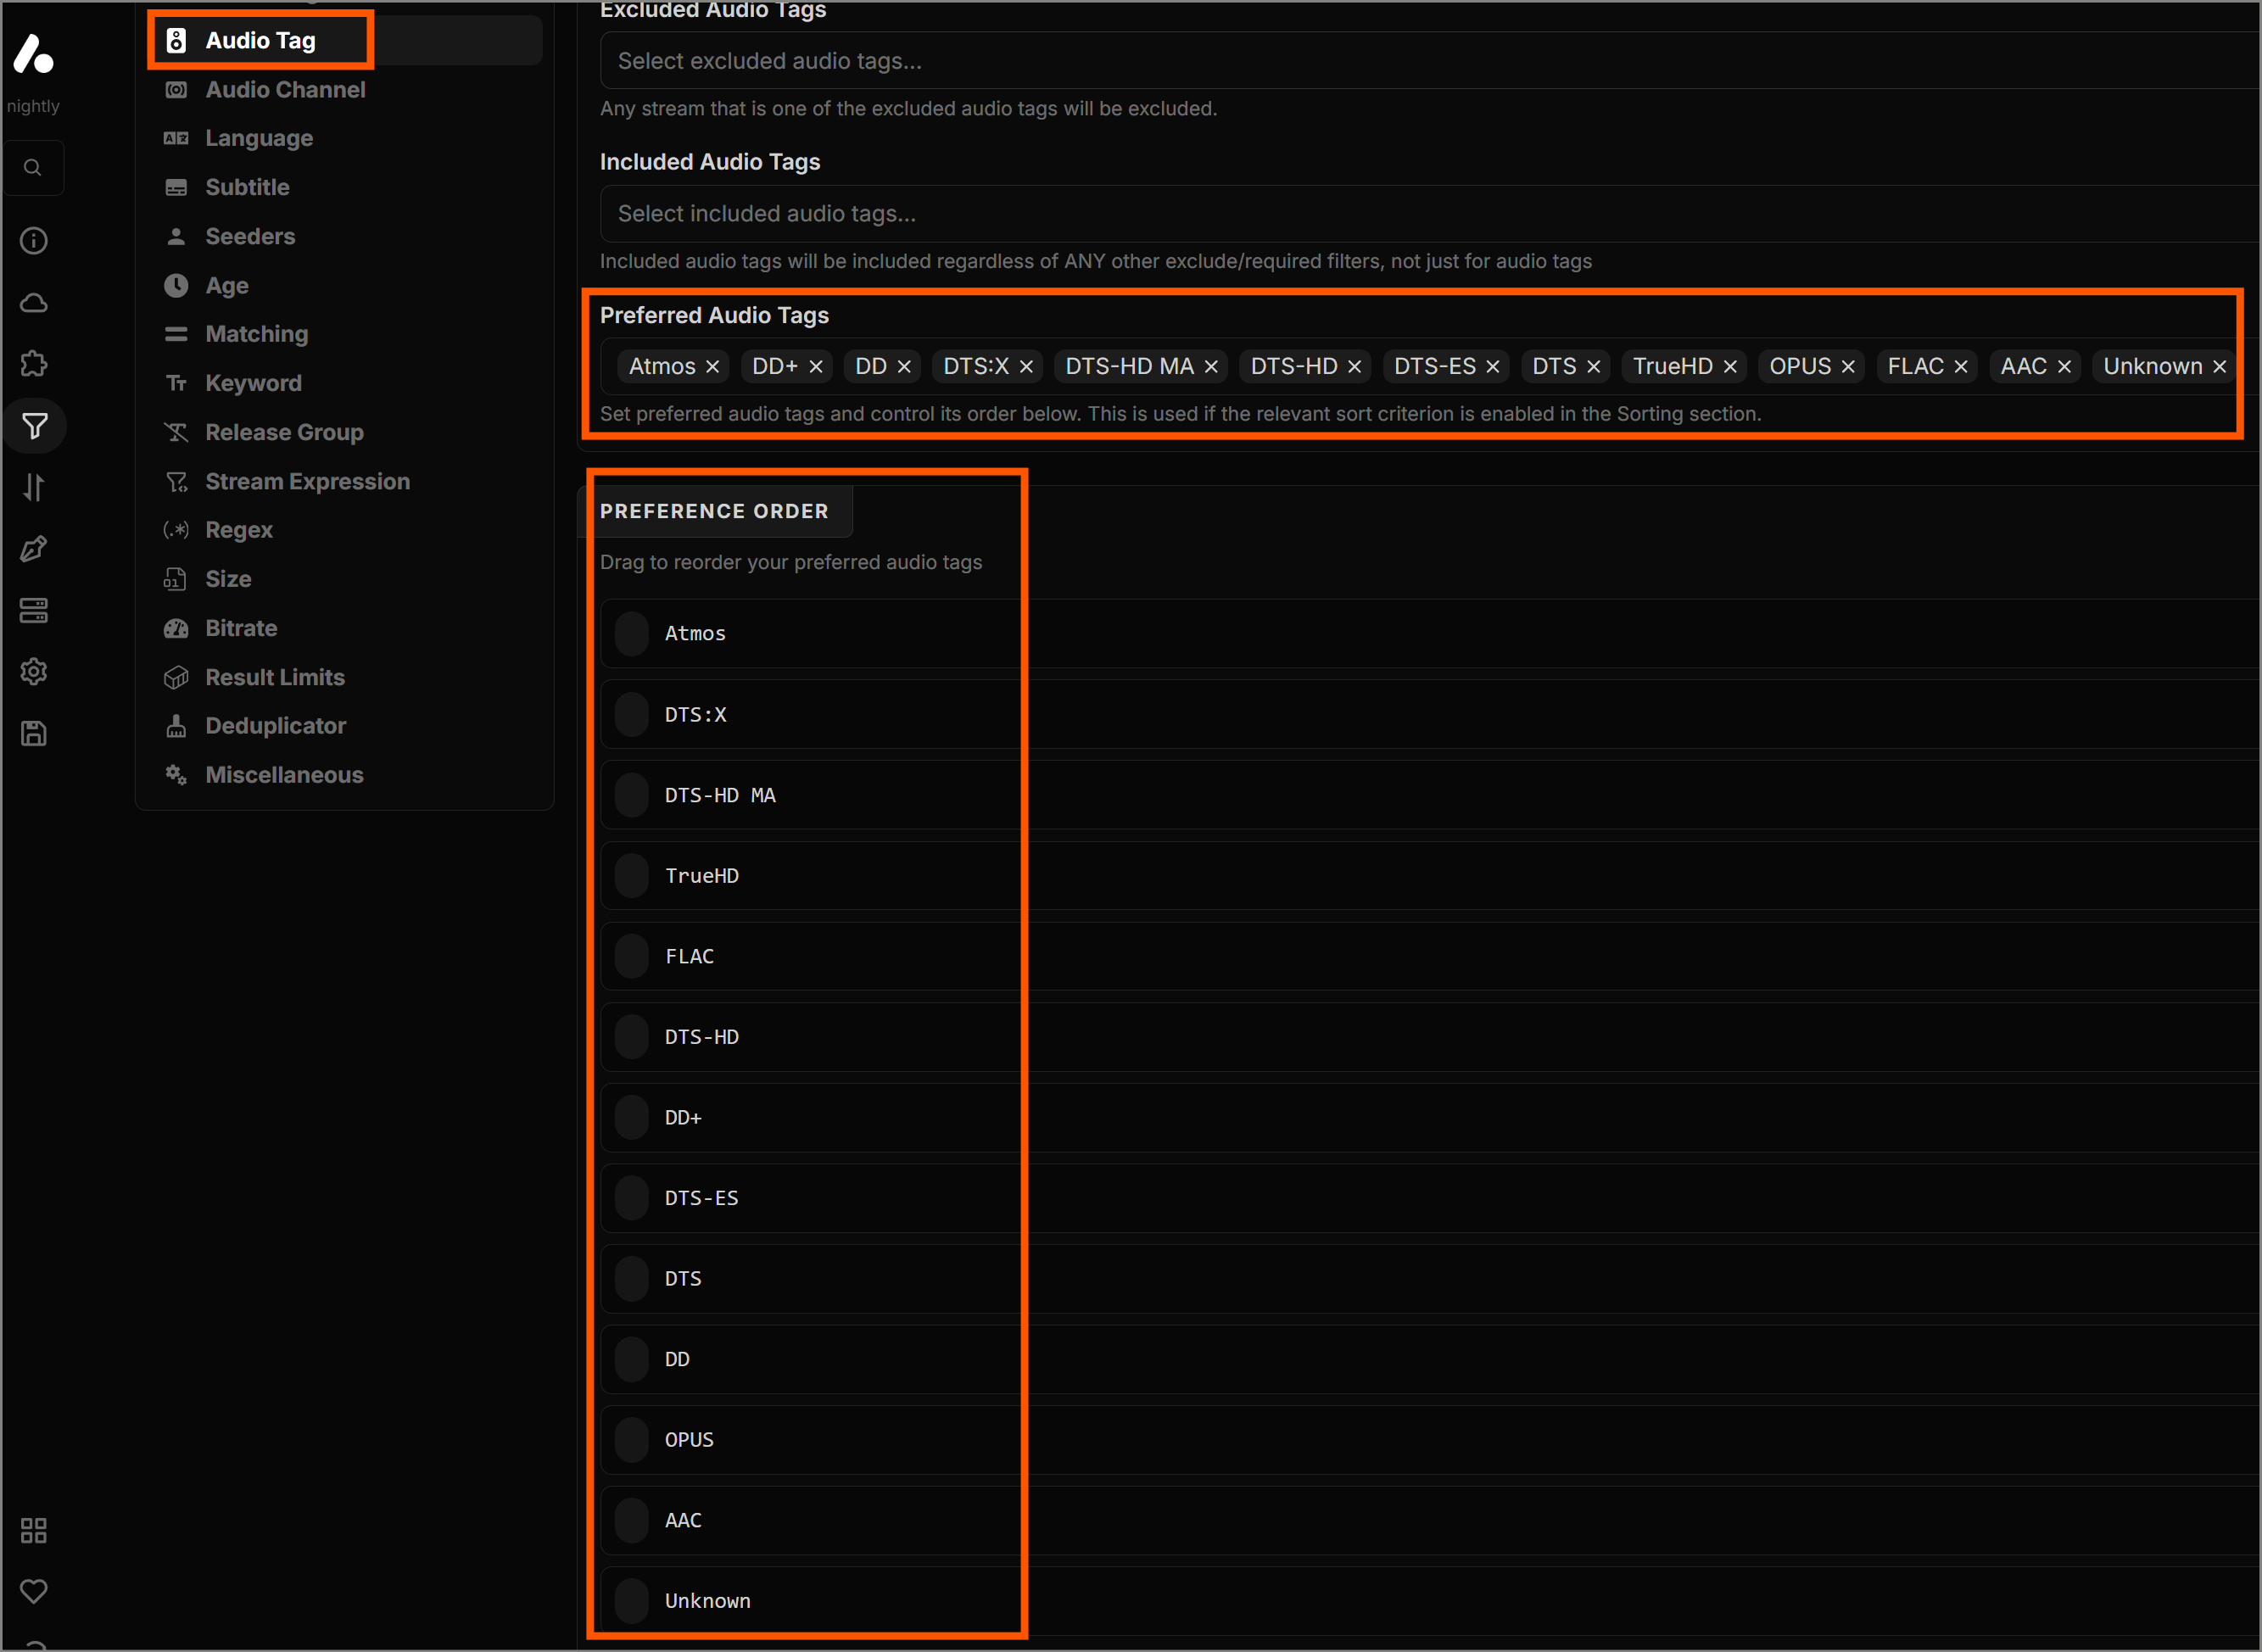Open the Regex filter section
The image size is (2262, 1652).
[x=346, y=530]
